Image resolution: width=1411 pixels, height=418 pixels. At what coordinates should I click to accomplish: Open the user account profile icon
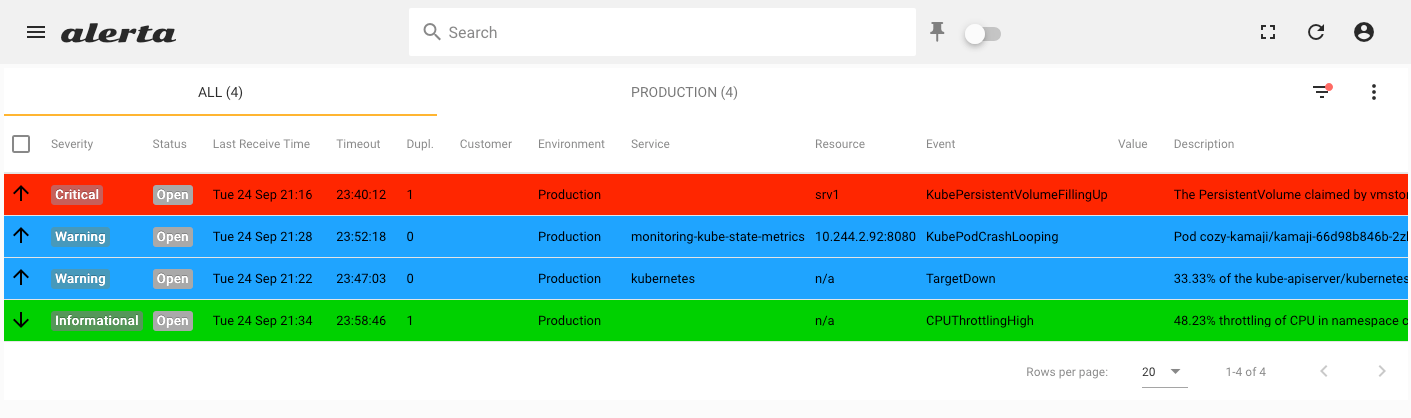(1364, 32)
